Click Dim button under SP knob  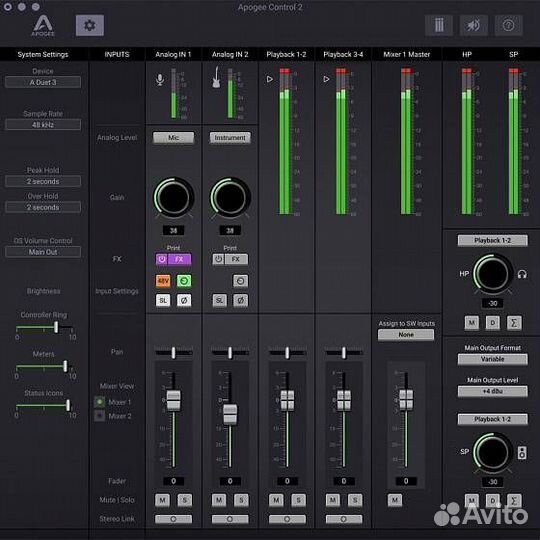492,500
